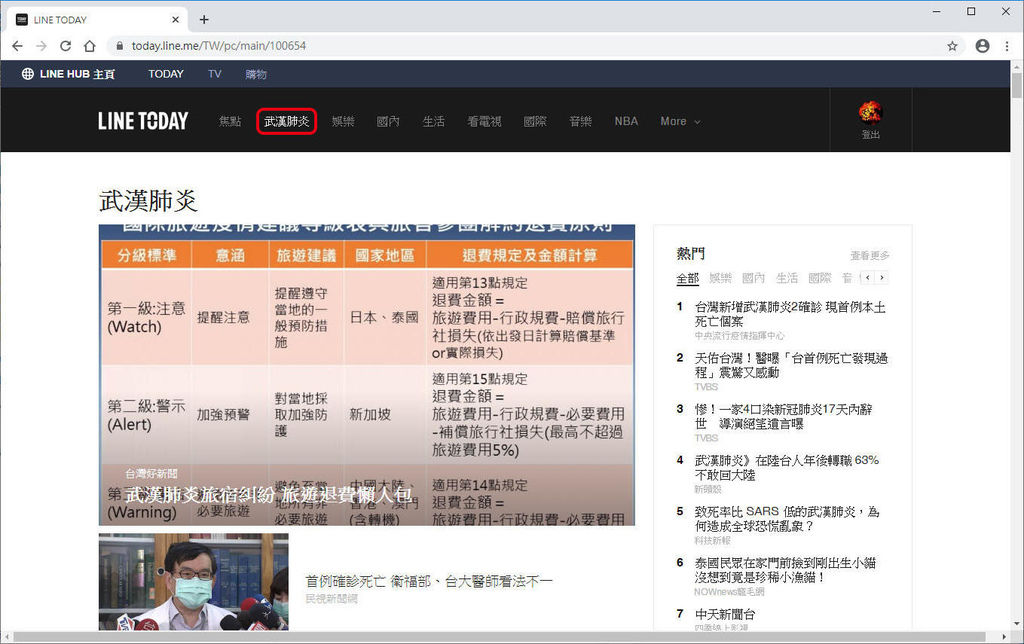The image size is (1024, 644).
Task: Select 購物 in top navigation
Action: [x=256, y=74]
